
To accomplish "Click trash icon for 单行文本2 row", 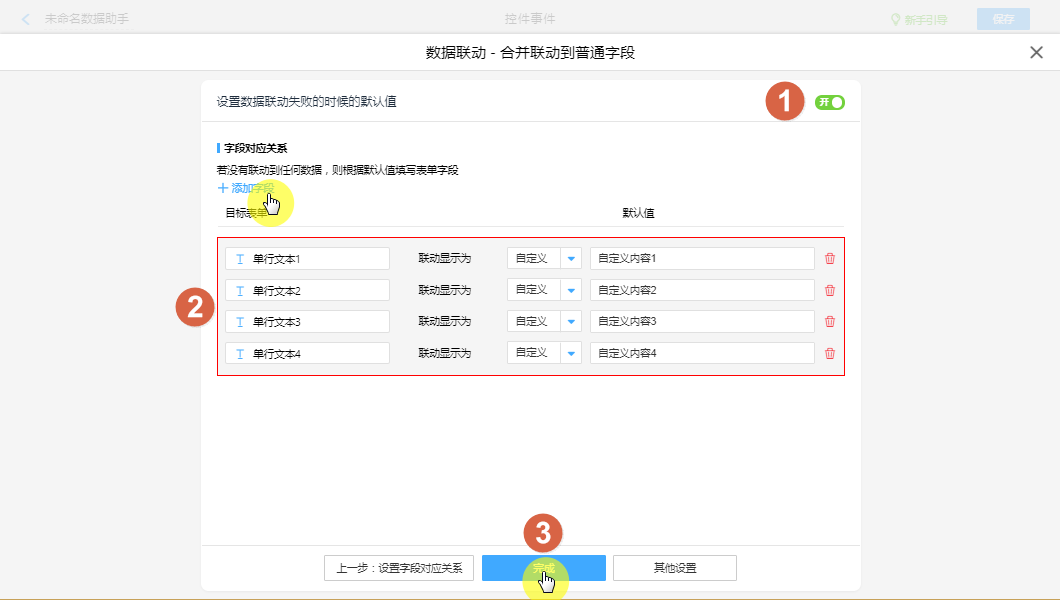I will (829, 290).
